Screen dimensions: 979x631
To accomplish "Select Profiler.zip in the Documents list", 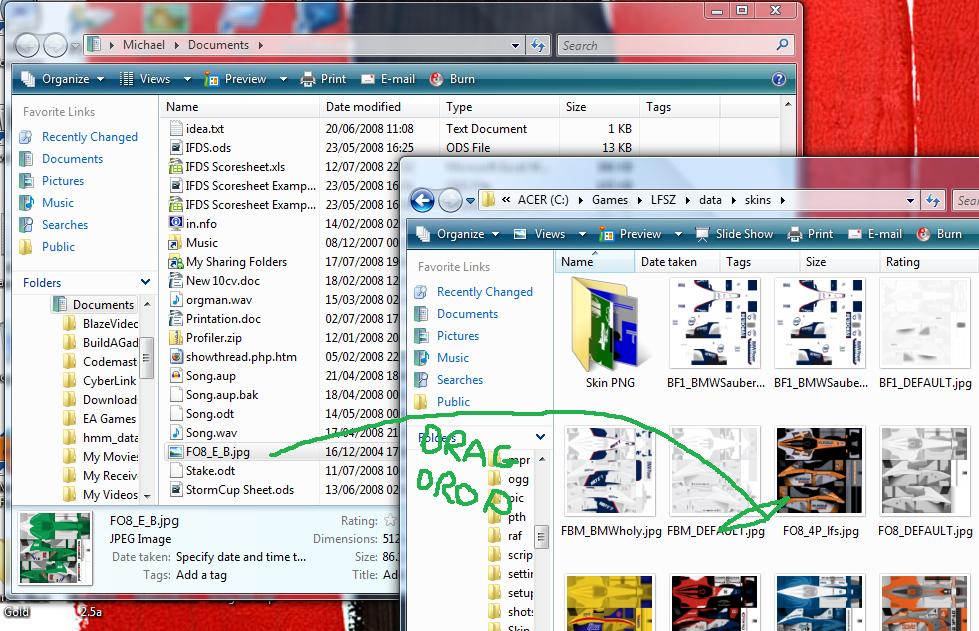I will [x=205, y=338].
